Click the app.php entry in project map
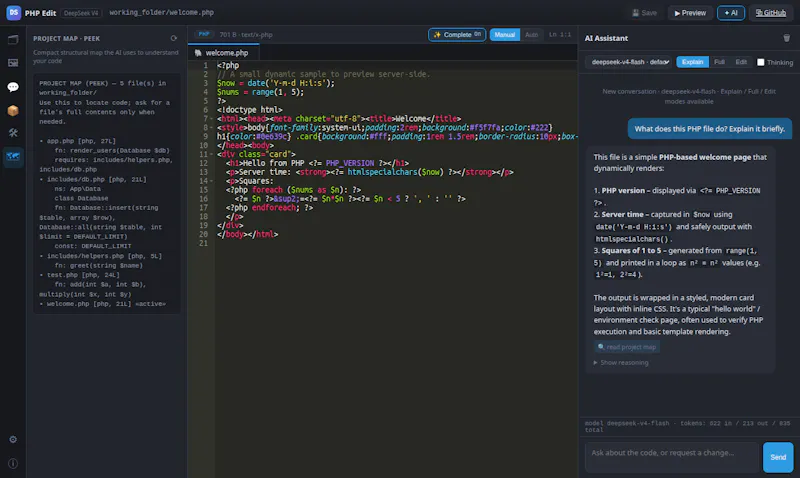 [78, 141]
